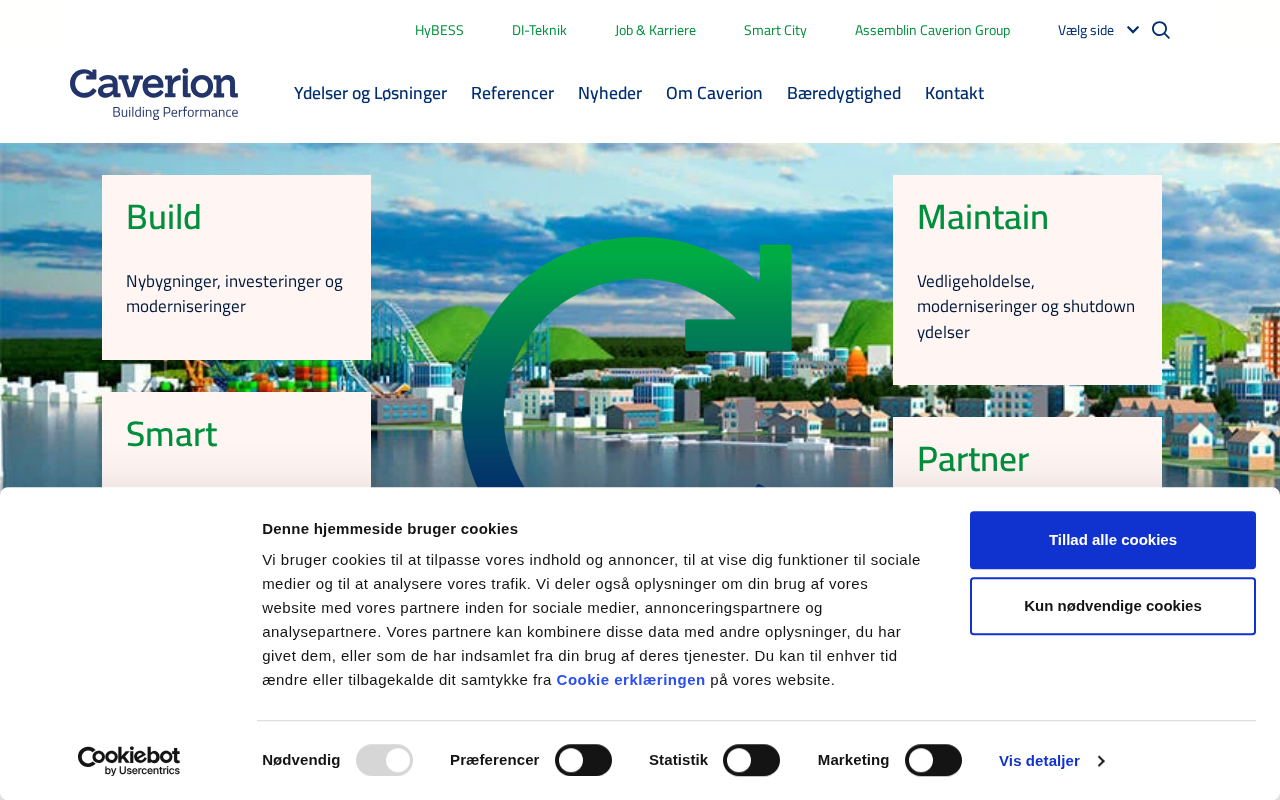The width and height of the screenshot is (1280, 800).
Task: Open the Referencer menu item
Action: click(512, 93)
